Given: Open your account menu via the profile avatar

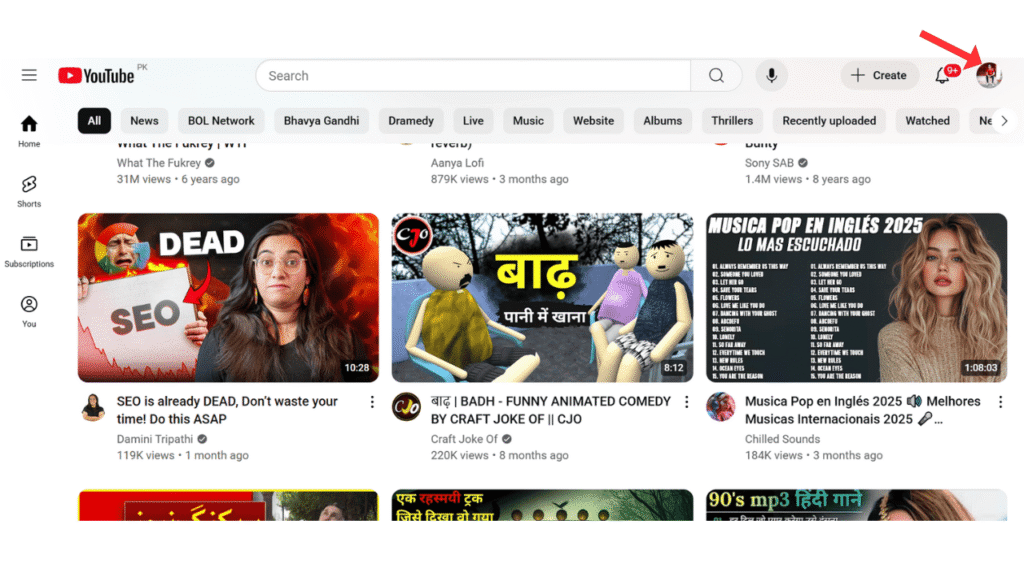Looking at the screenshot, I should 988,75.
